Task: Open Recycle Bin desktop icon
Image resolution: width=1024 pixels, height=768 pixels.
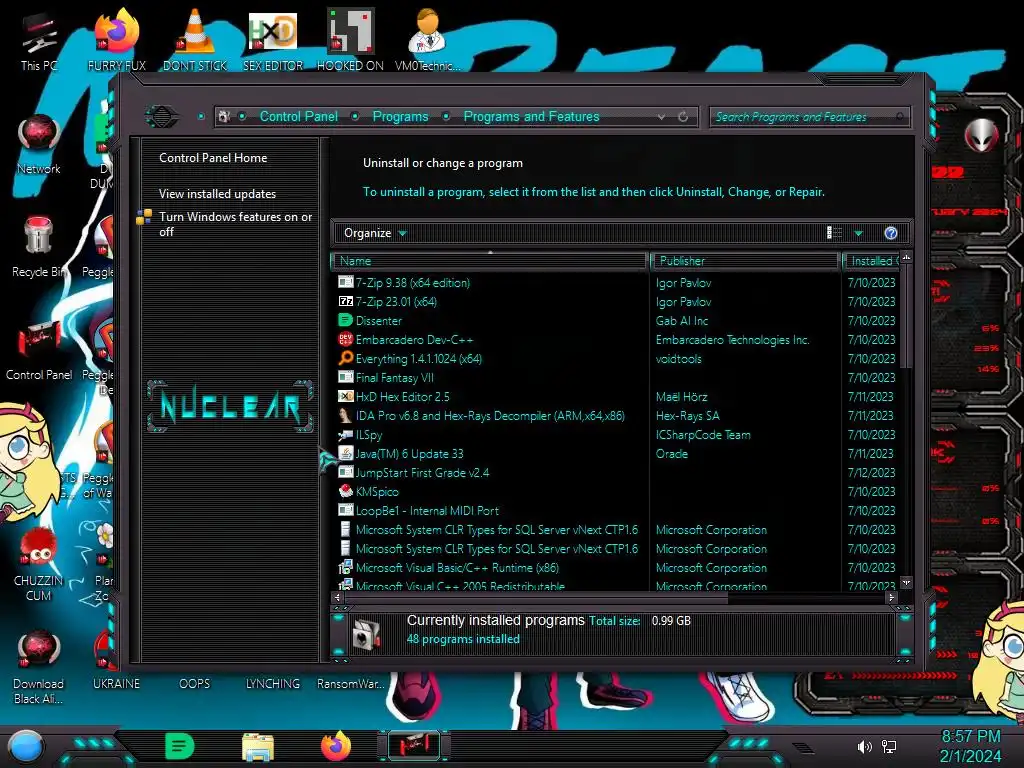Action: (x=39, y=247)
